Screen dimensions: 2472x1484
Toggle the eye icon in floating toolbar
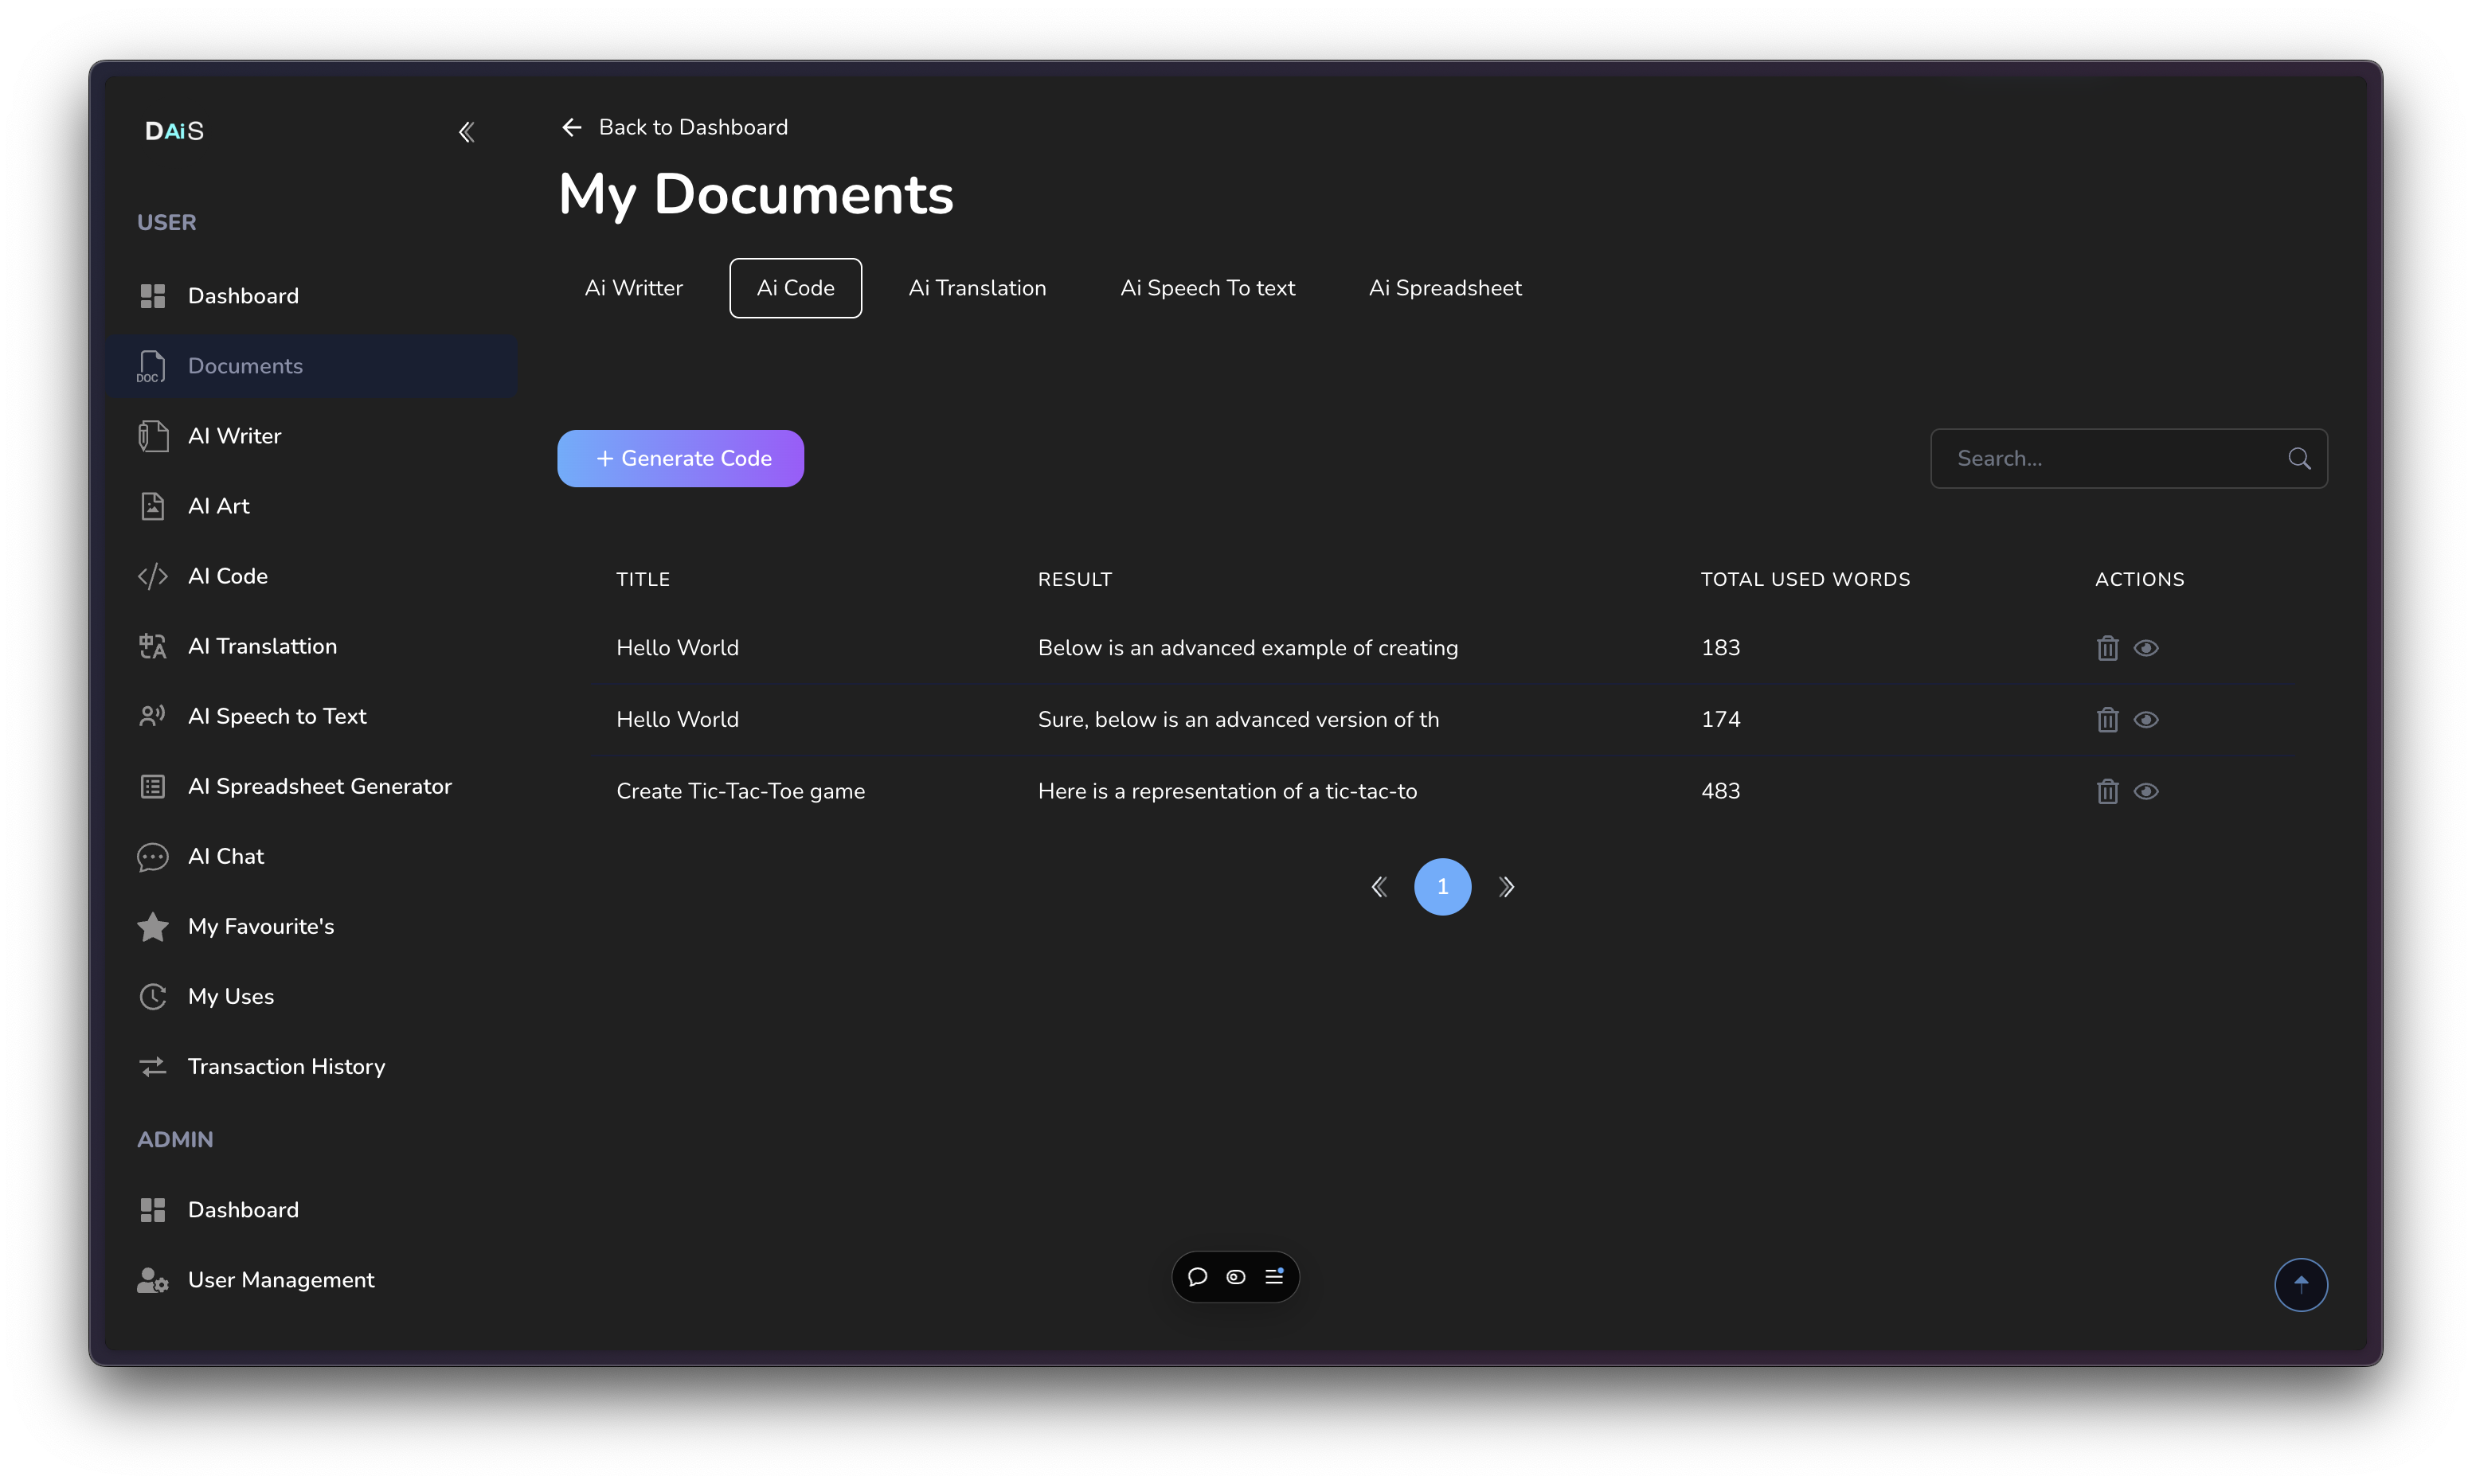pos(1236,1277)
